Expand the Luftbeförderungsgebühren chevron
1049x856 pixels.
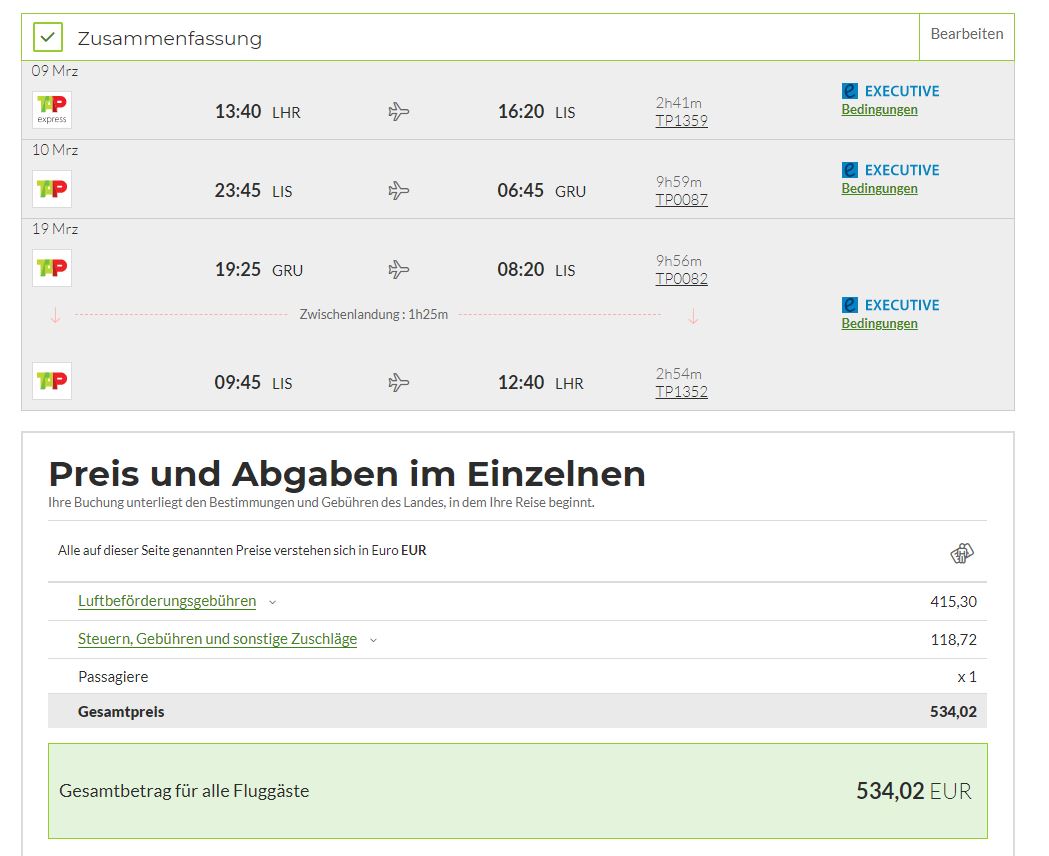coord(272,603)
